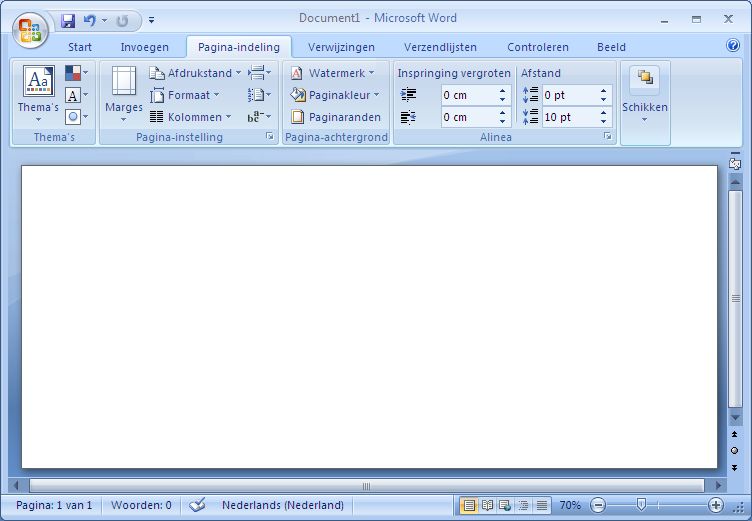752x521 pixels.
Task: Choose theme colors icon
Action: click(77, 73)
